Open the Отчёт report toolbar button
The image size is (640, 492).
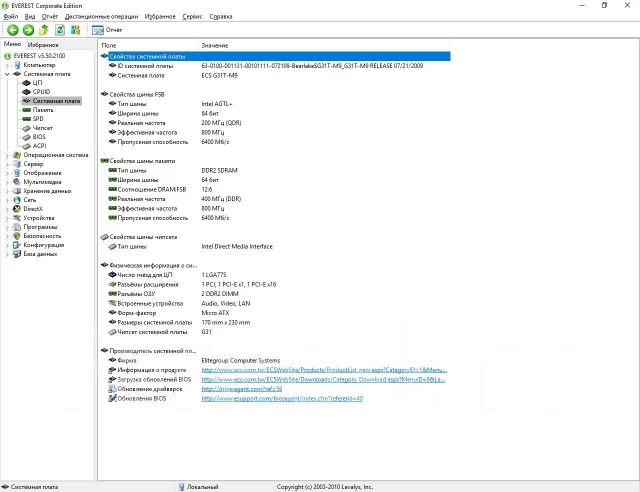[107, 30]
